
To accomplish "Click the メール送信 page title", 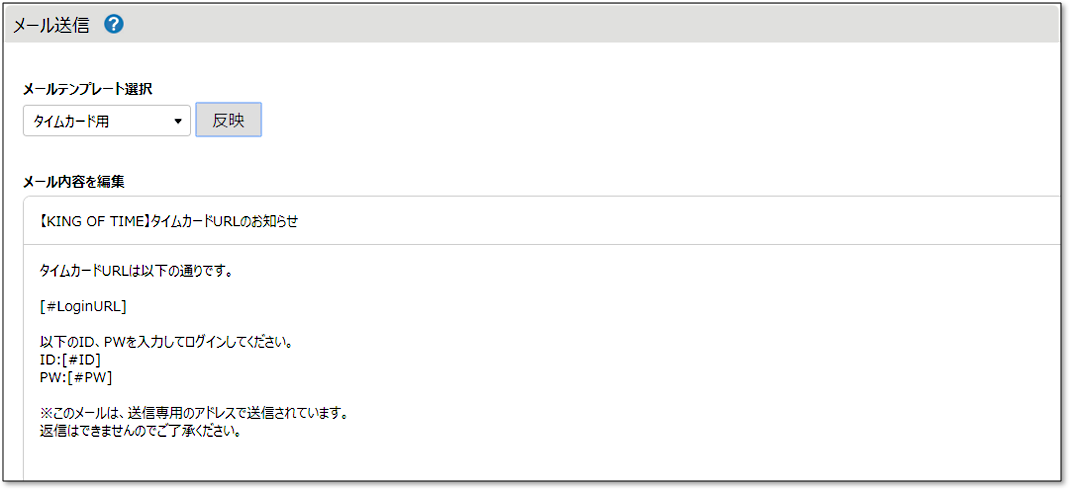I will click(x=51, y=25).
